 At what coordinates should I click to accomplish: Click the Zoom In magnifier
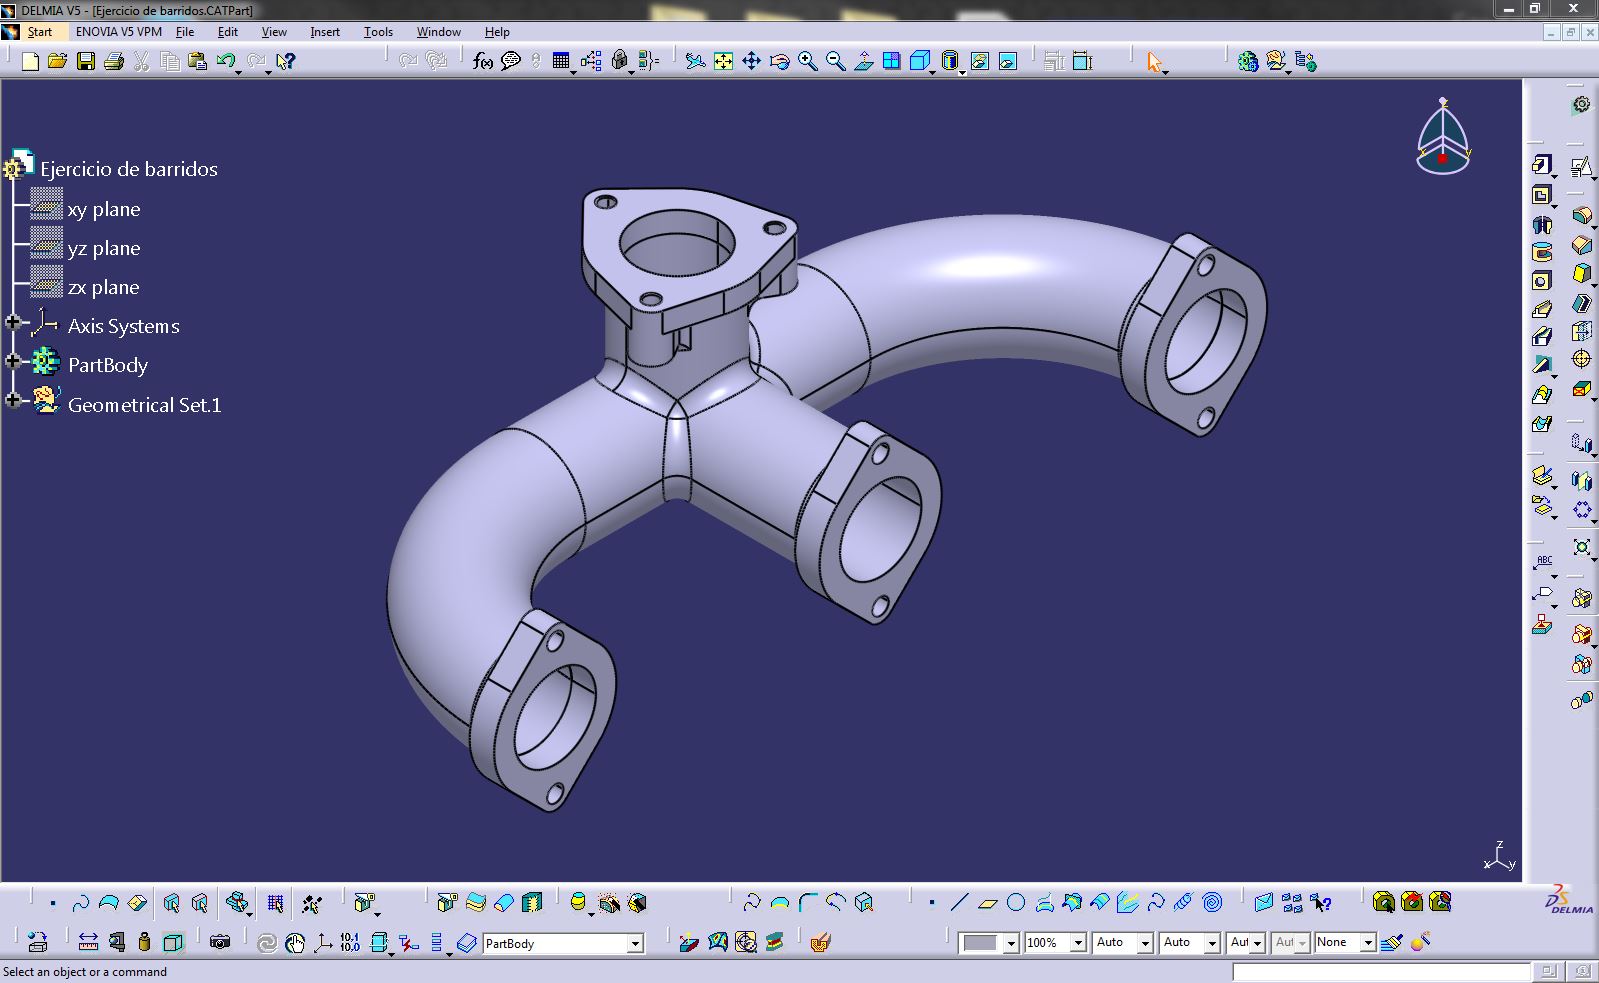click(x=807, y=61)
